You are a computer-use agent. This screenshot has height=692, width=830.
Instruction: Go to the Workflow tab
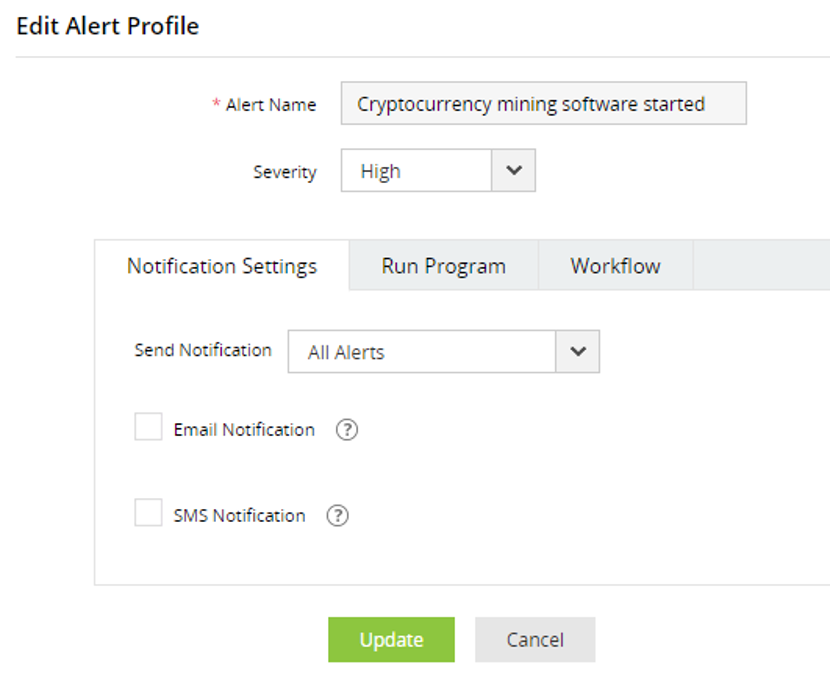click(x=615, y=266)
